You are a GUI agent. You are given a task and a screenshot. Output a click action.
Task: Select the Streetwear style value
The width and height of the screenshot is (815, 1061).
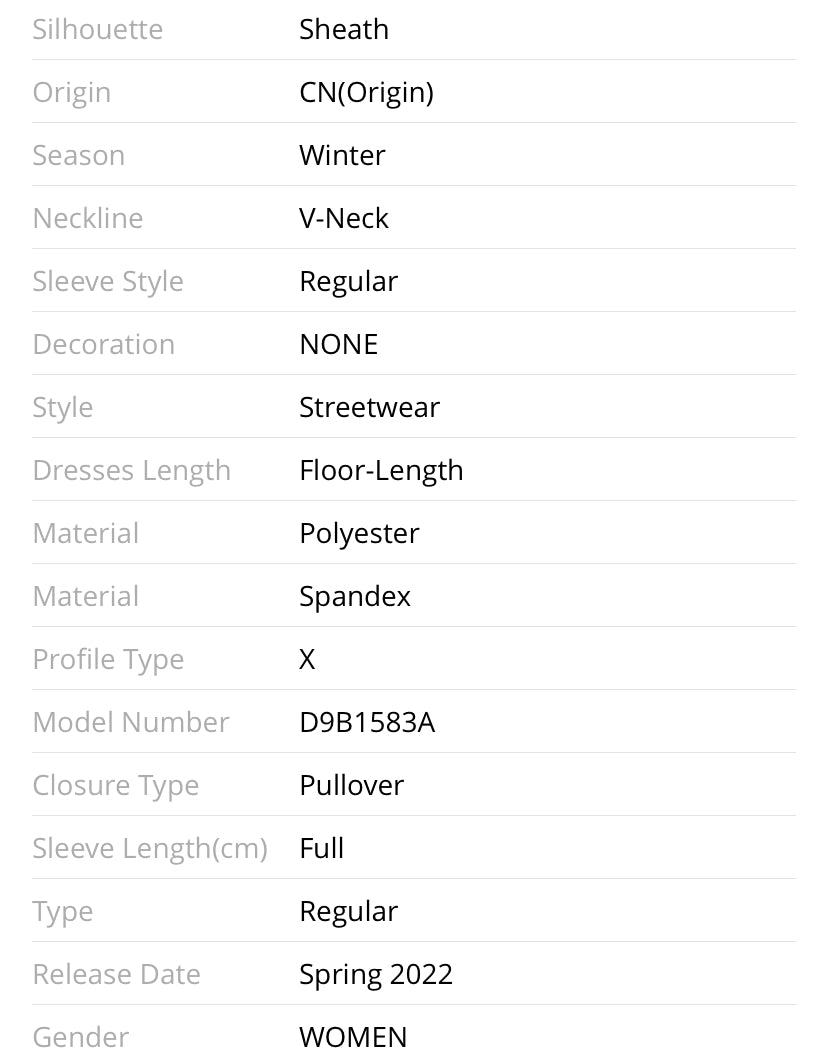tap(369, 407)
